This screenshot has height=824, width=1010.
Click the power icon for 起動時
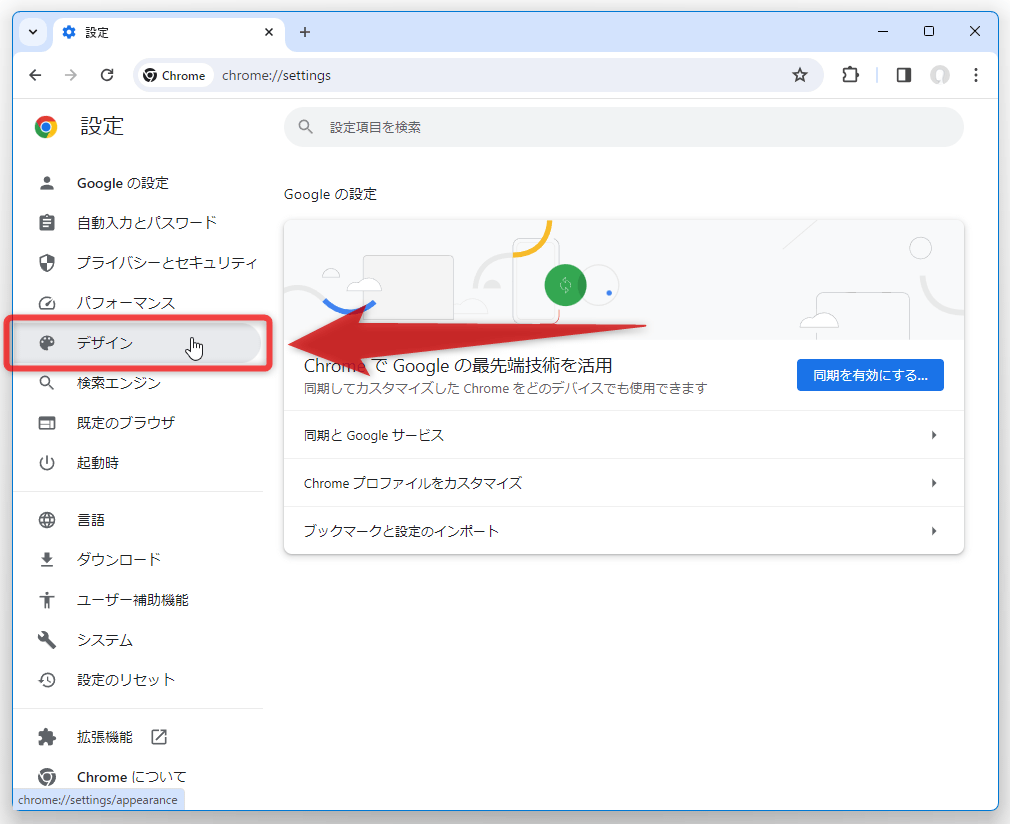(47, 463)
